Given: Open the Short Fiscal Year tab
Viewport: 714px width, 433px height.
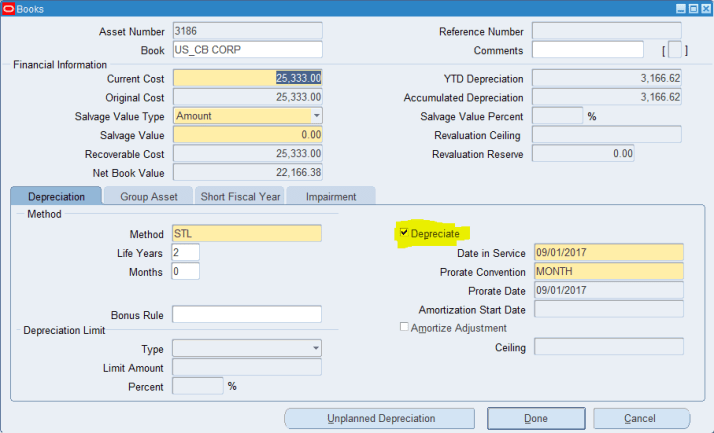Looking at the screenshot, I should 240,197.
